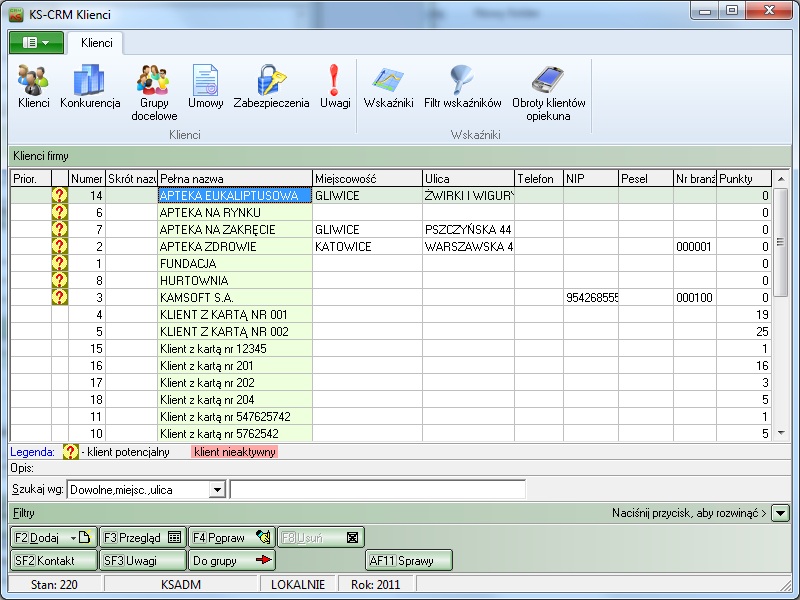Expand the Szukaj wg search criteria dropdown

[217, 490]
